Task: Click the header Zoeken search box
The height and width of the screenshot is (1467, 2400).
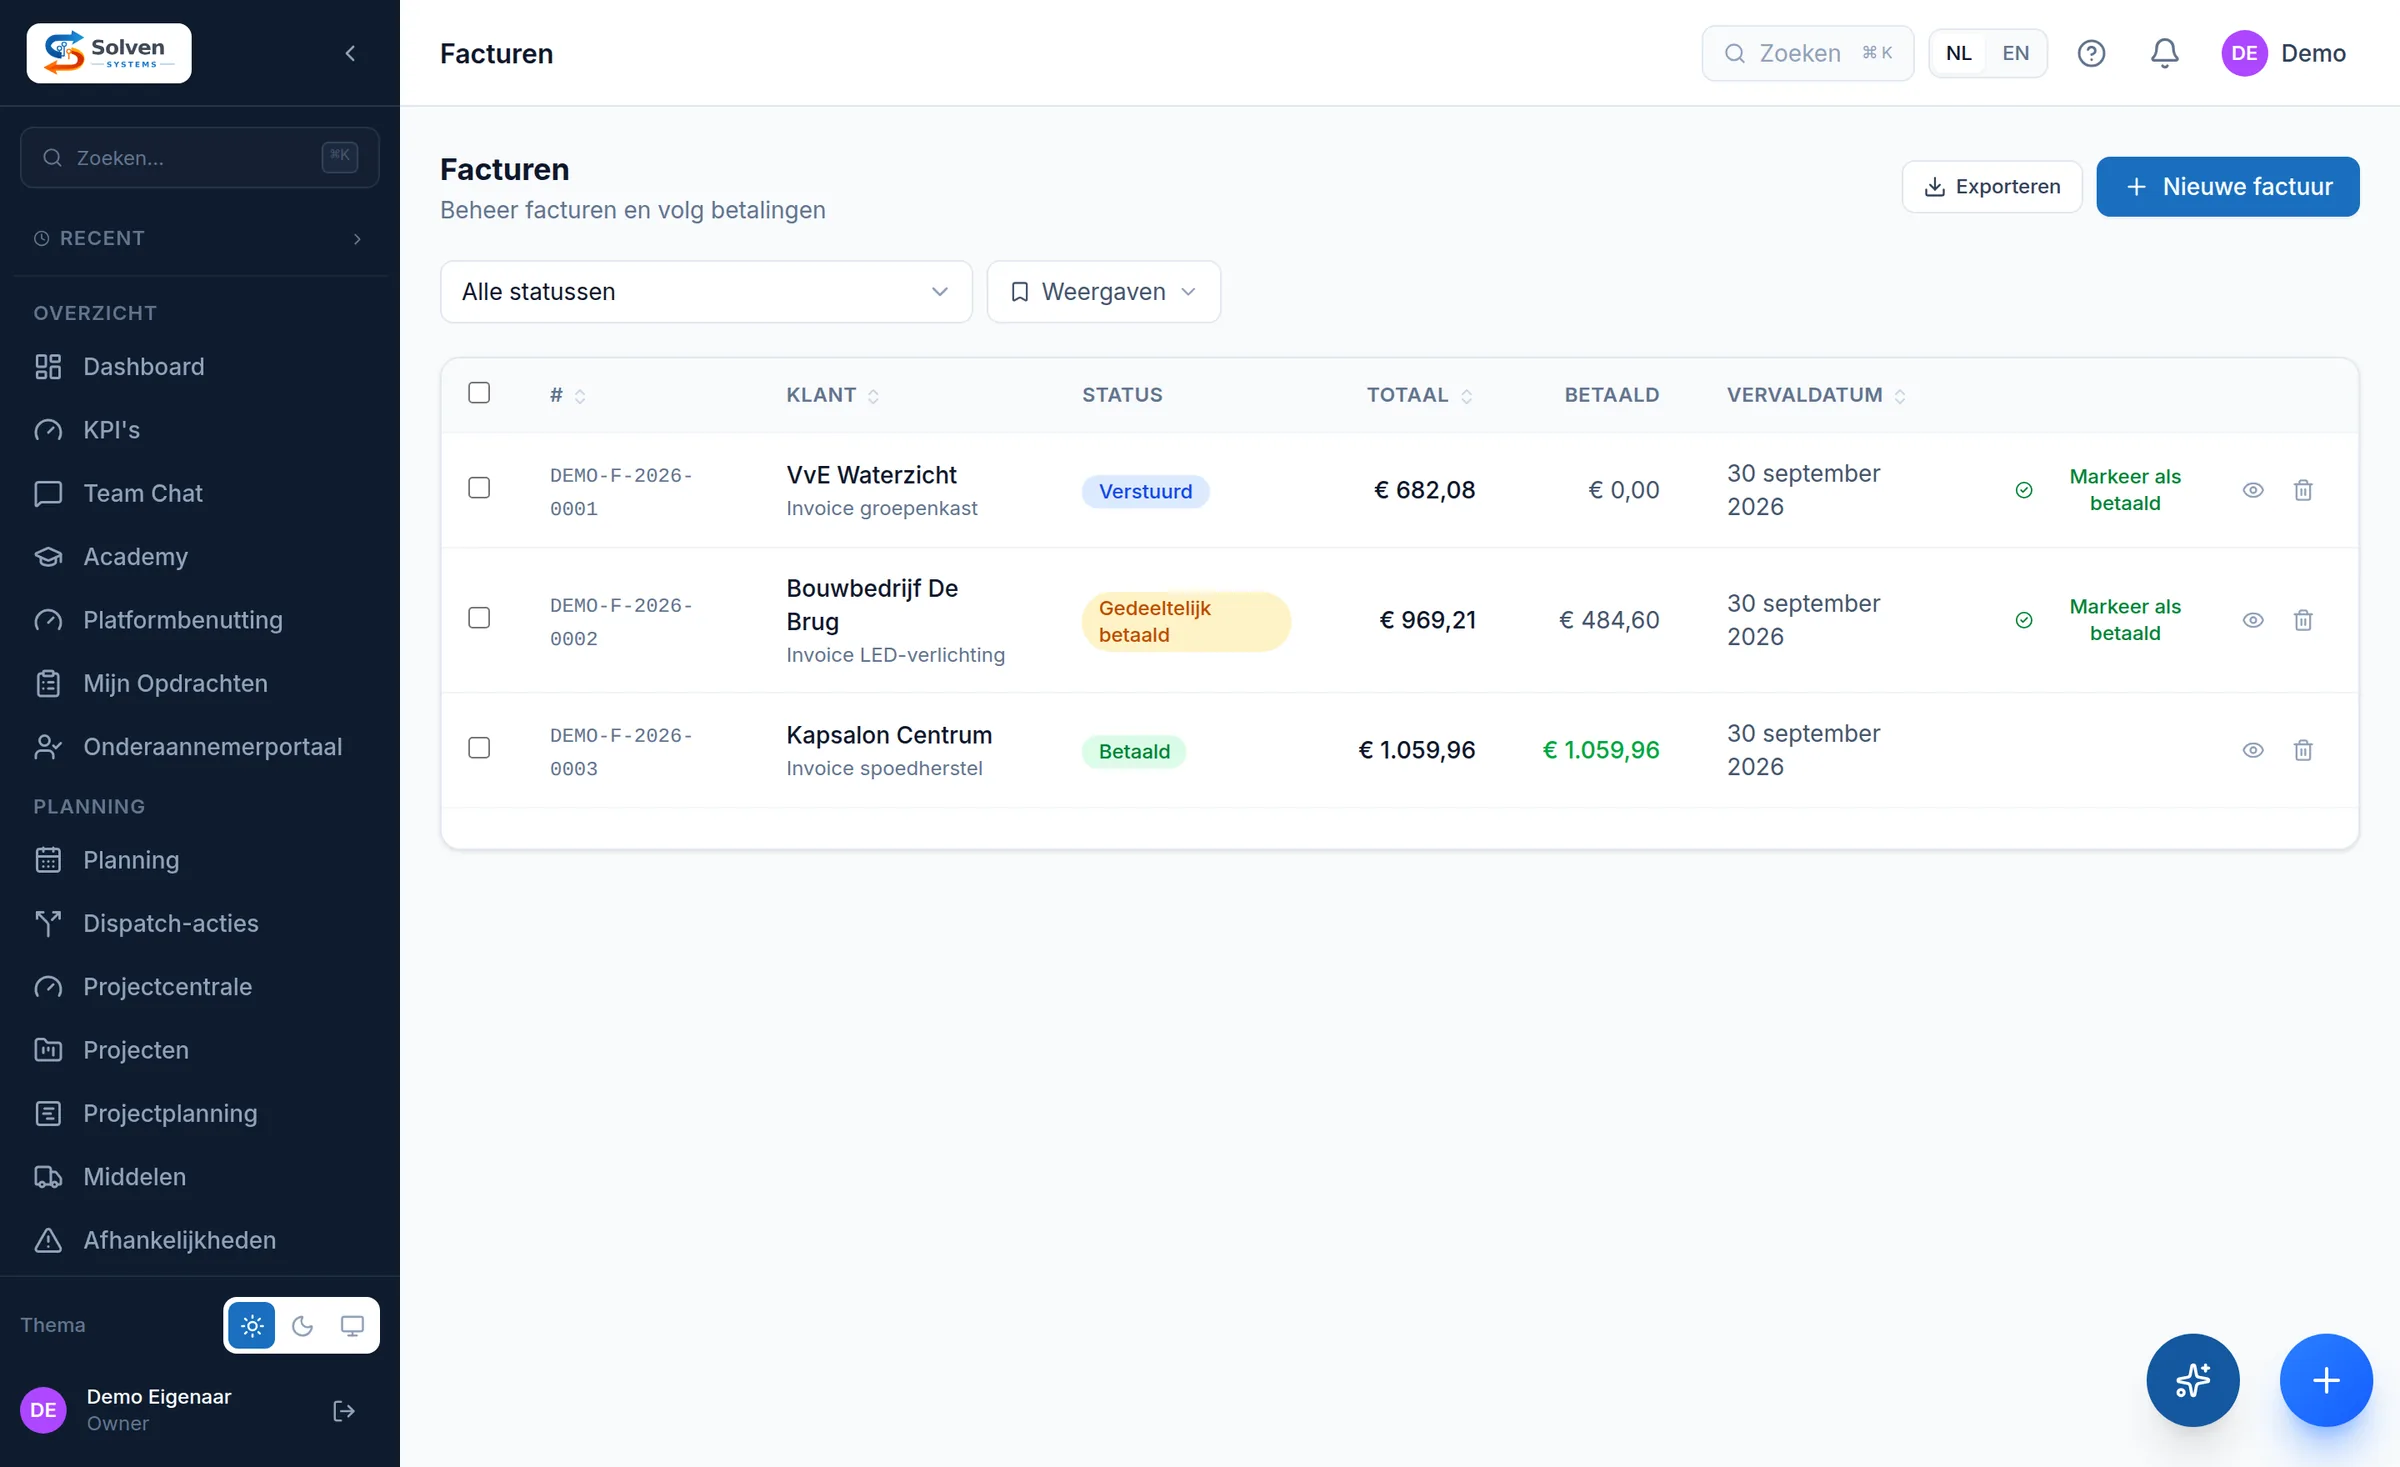Action: 1807,53
